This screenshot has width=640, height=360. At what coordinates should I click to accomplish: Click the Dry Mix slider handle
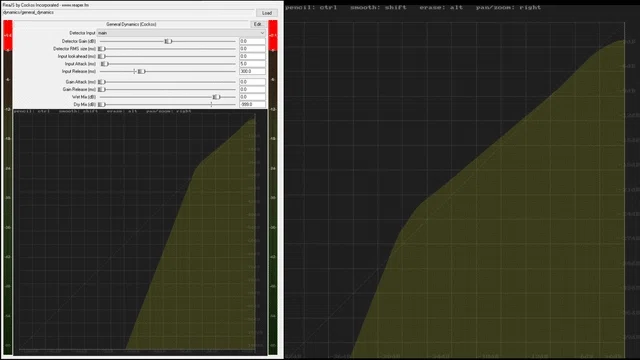tap(101, 104)
